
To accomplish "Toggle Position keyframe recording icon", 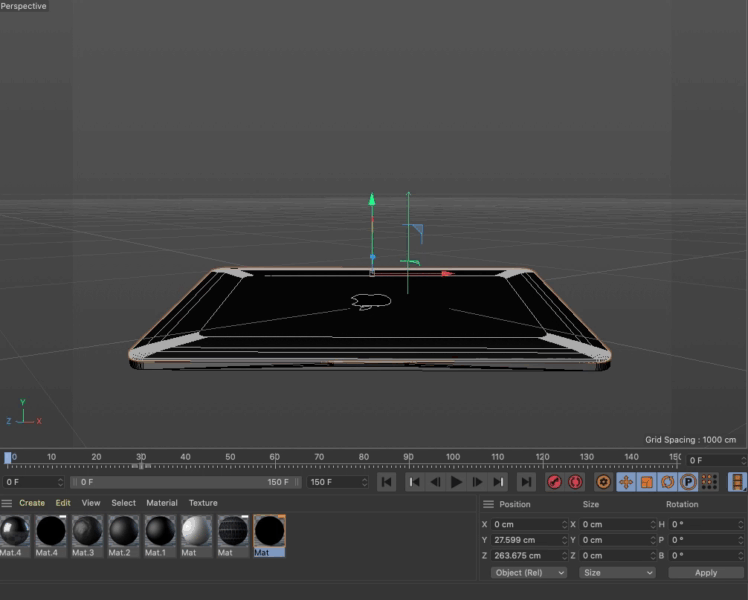I will tap(626, 482).
